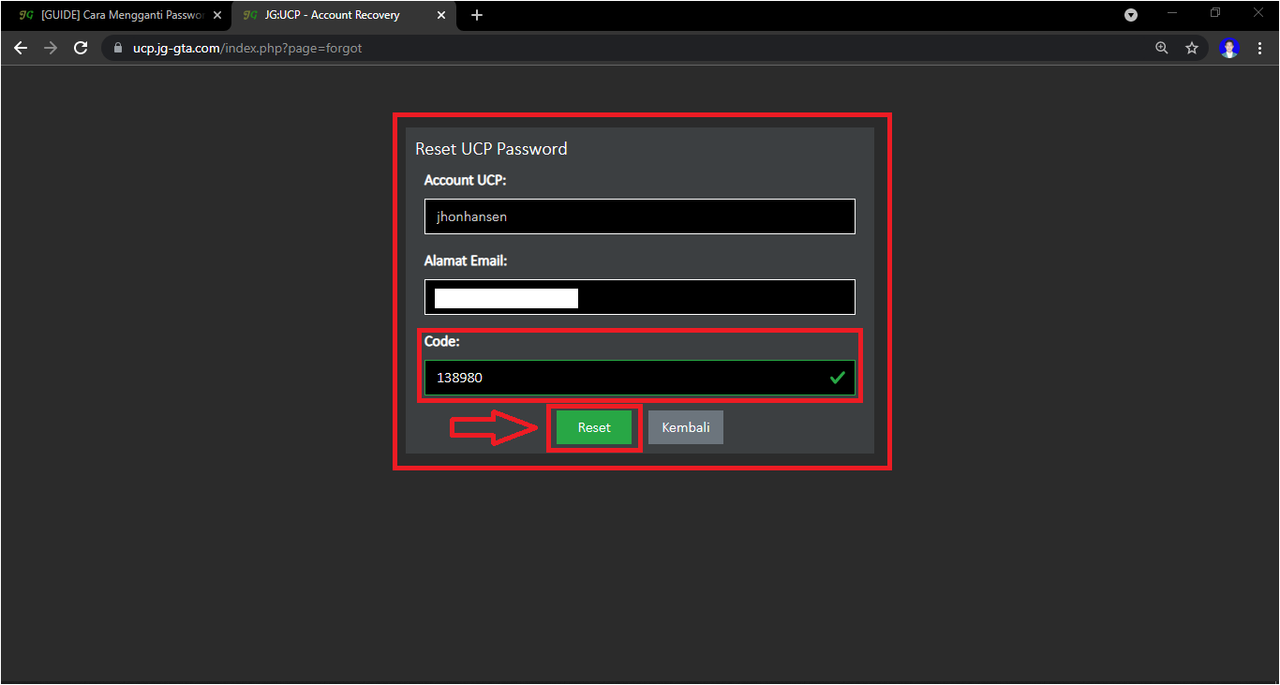This screenshot has width=1280, height=685.
Task: Bookmark this page with the star icon
Action: [x=1192, y=48]
